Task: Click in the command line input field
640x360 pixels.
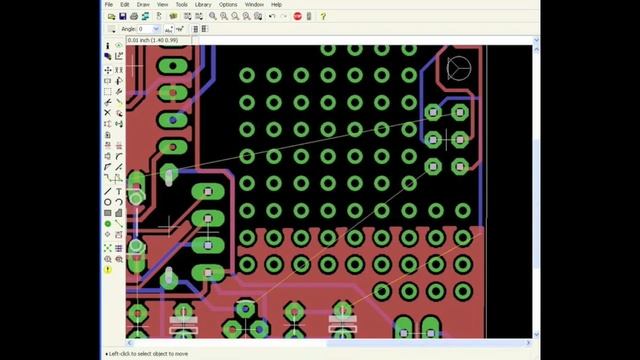Action: pos(365,40)
